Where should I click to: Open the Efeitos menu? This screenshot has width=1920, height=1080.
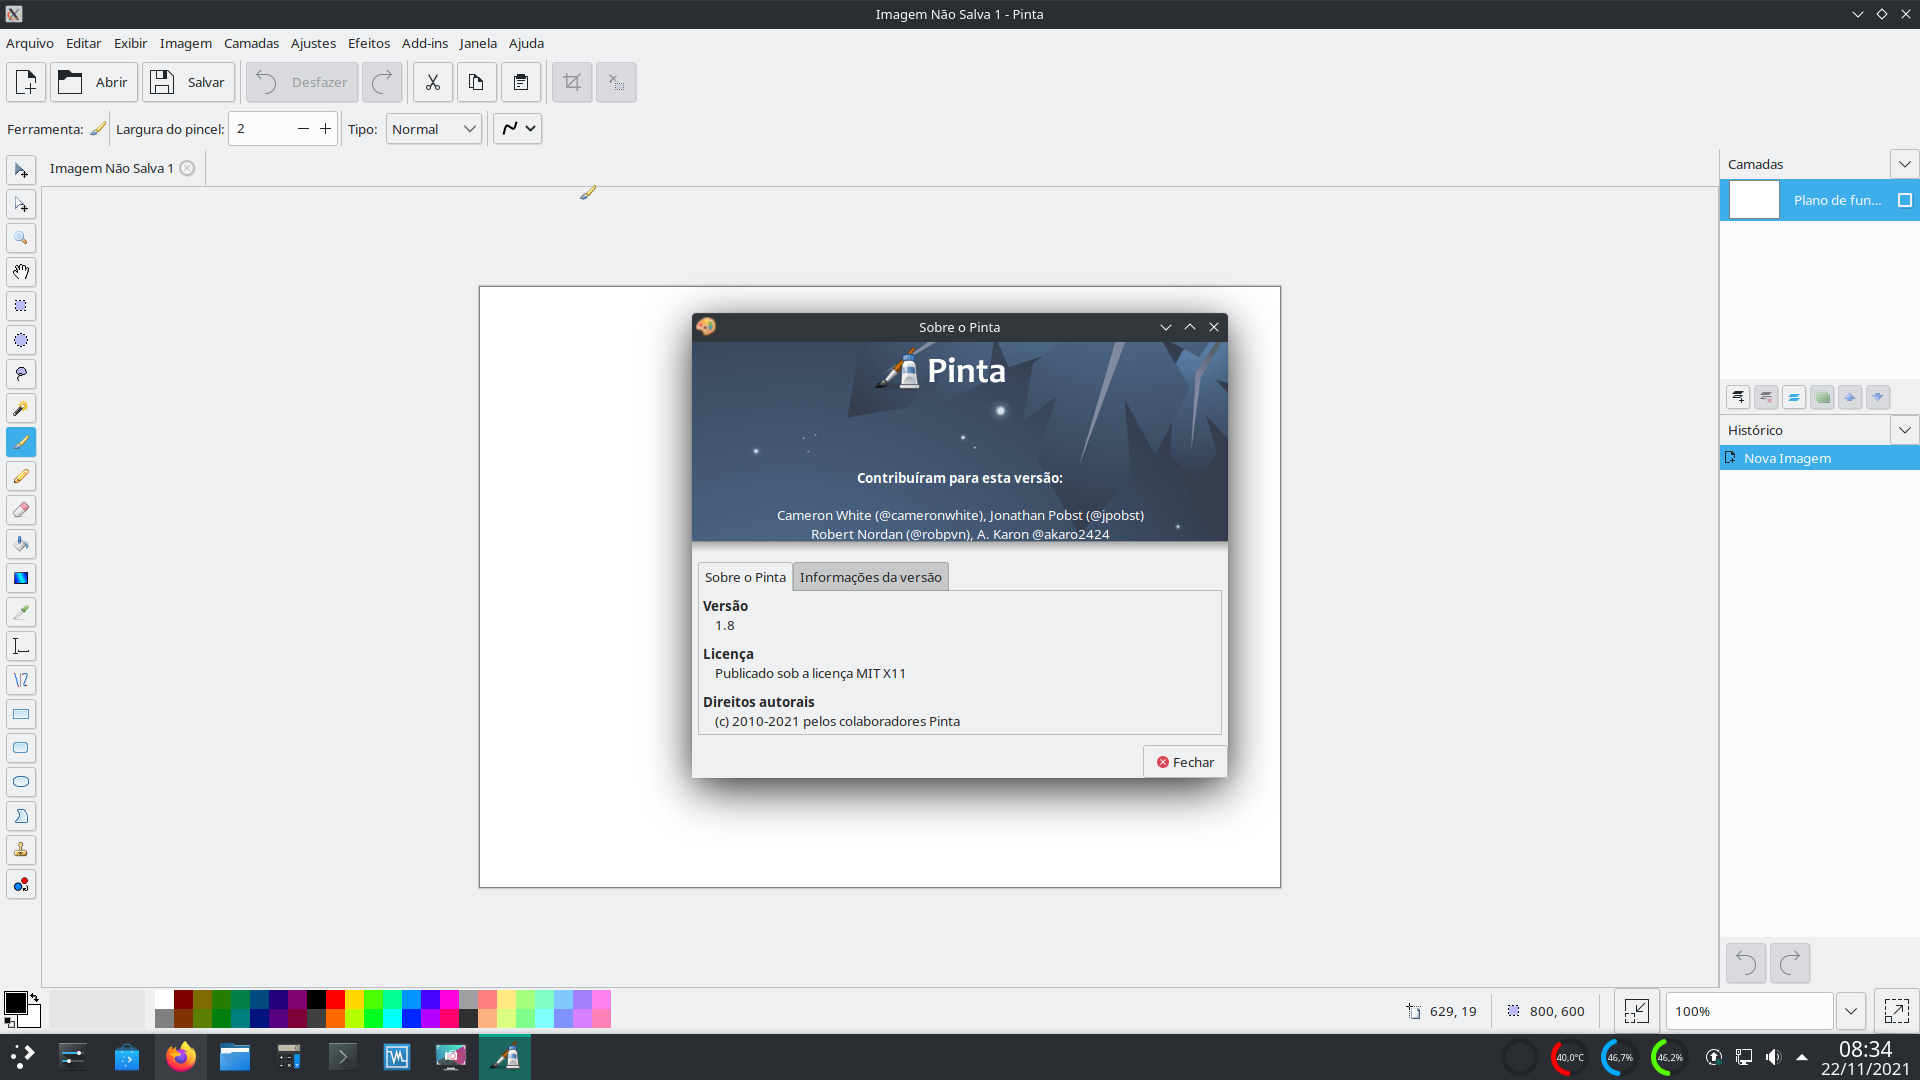(x=368, y=43)
